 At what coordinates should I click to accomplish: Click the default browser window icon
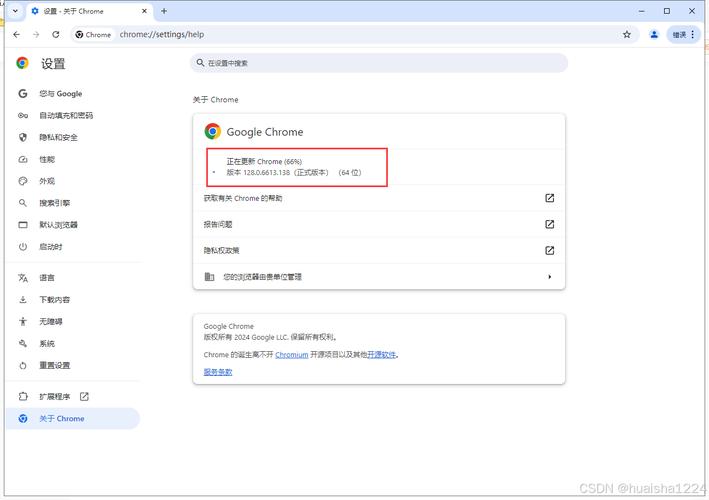(23, 225)
